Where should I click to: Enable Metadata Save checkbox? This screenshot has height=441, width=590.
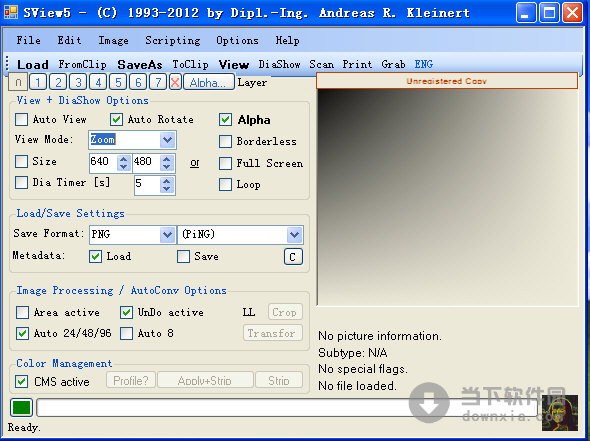[183, 257]
